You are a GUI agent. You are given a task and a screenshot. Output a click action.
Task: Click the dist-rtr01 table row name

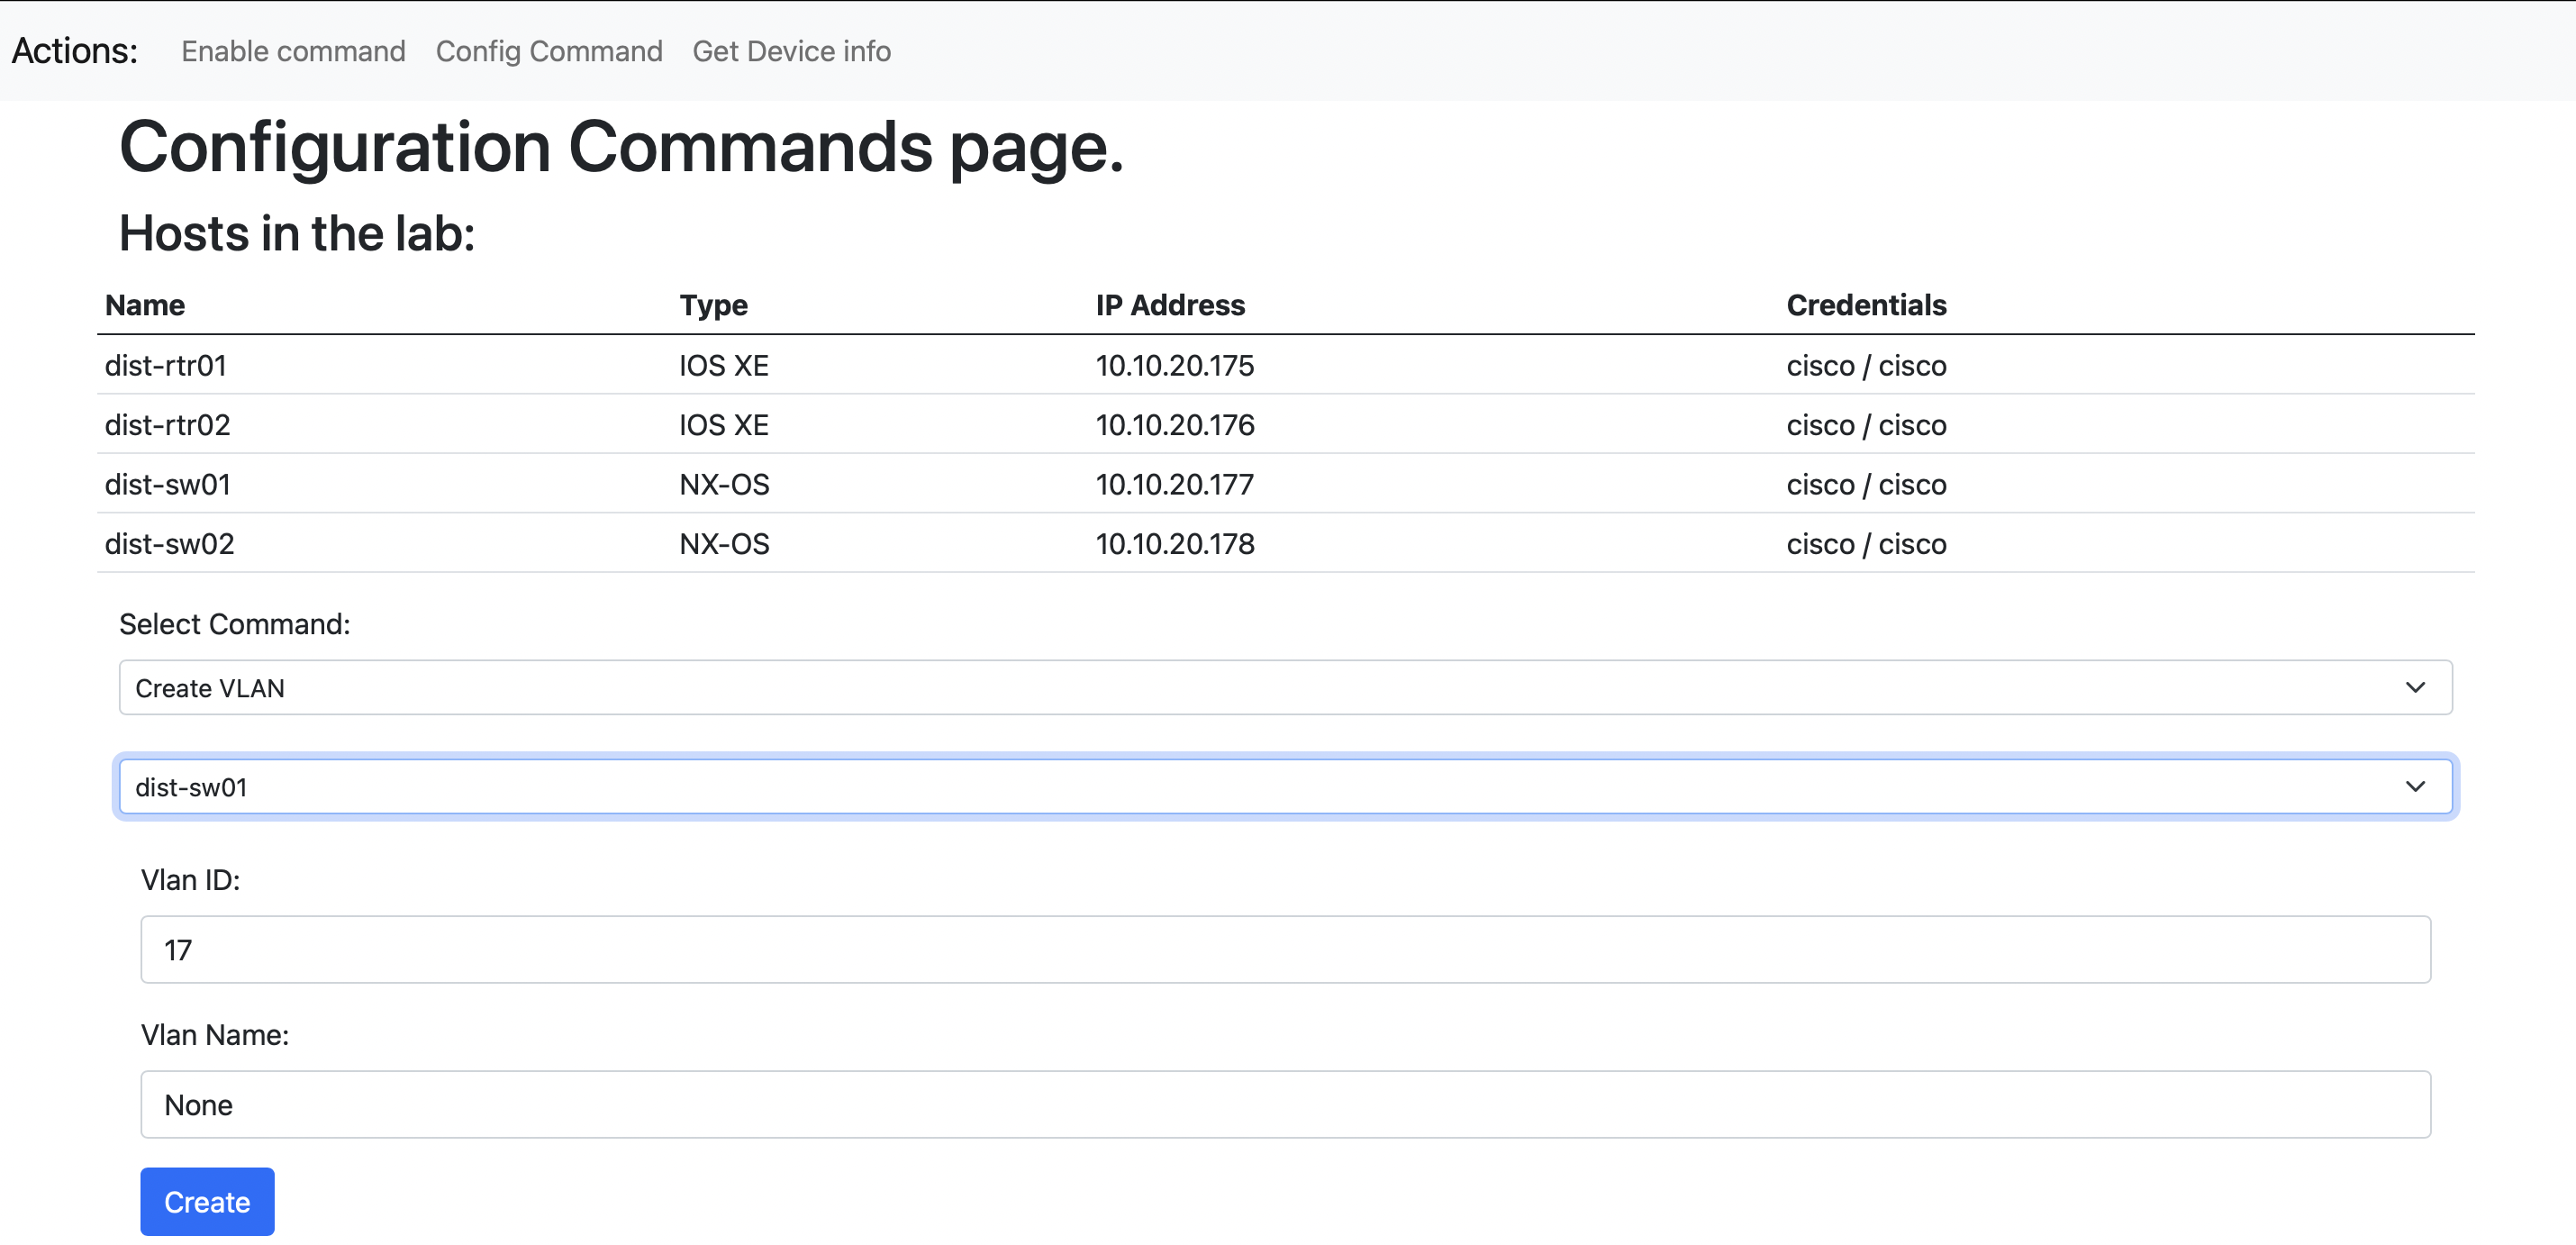point(166,365)
